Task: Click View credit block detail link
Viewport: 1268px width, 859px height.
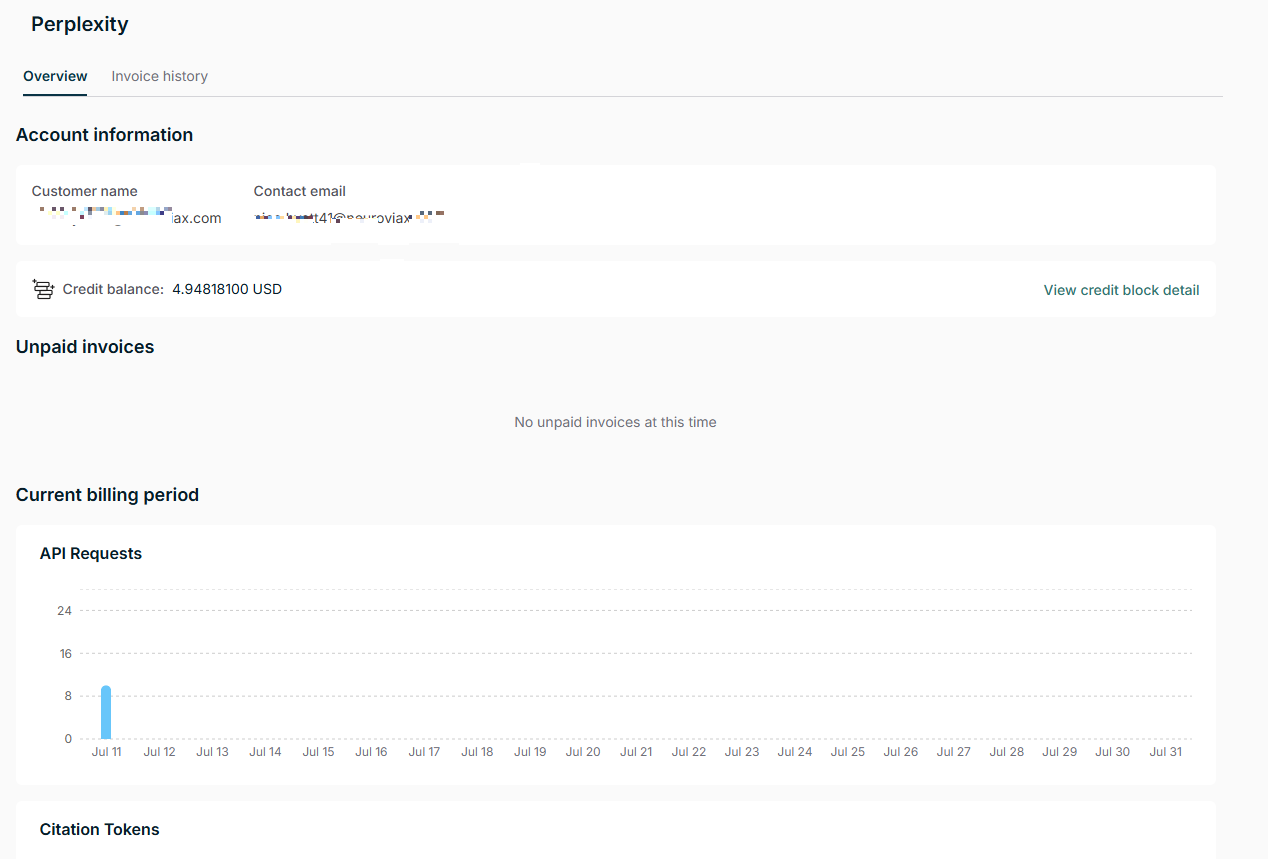Action: 1121,290
